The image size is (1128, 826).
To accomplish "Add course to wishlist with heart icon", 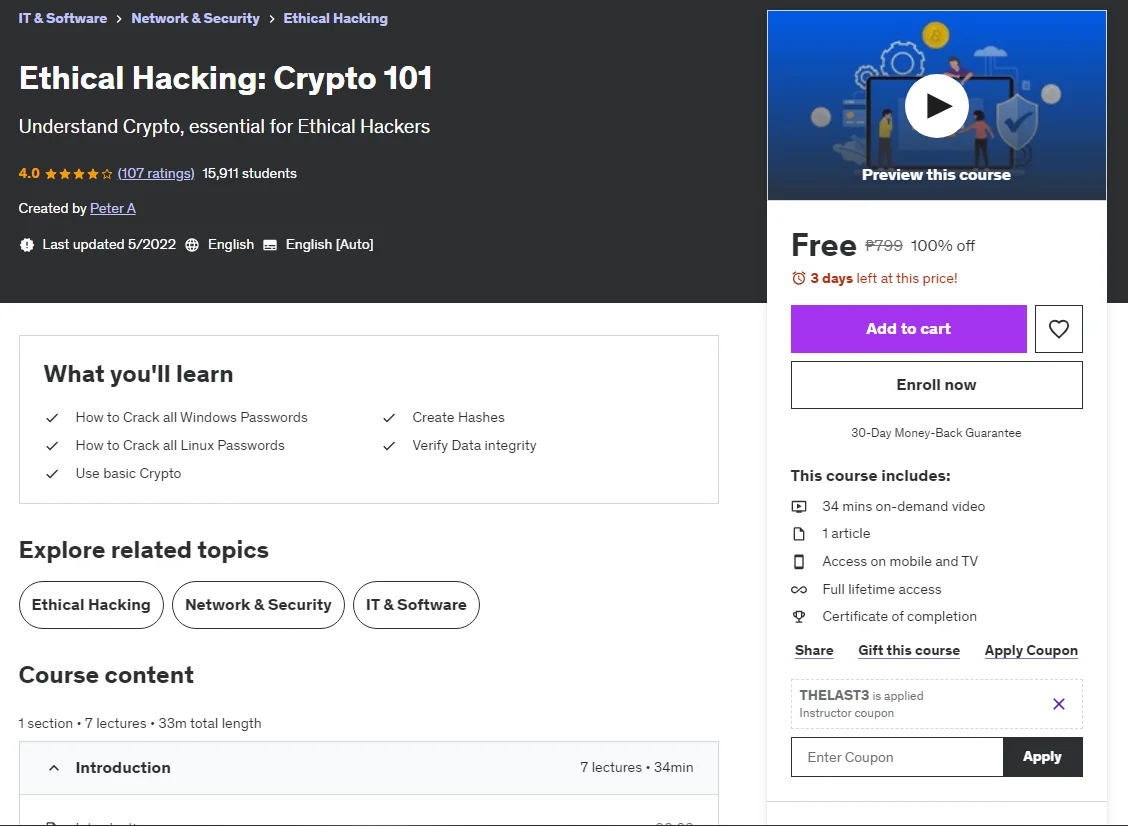I will click(1058, 329).
